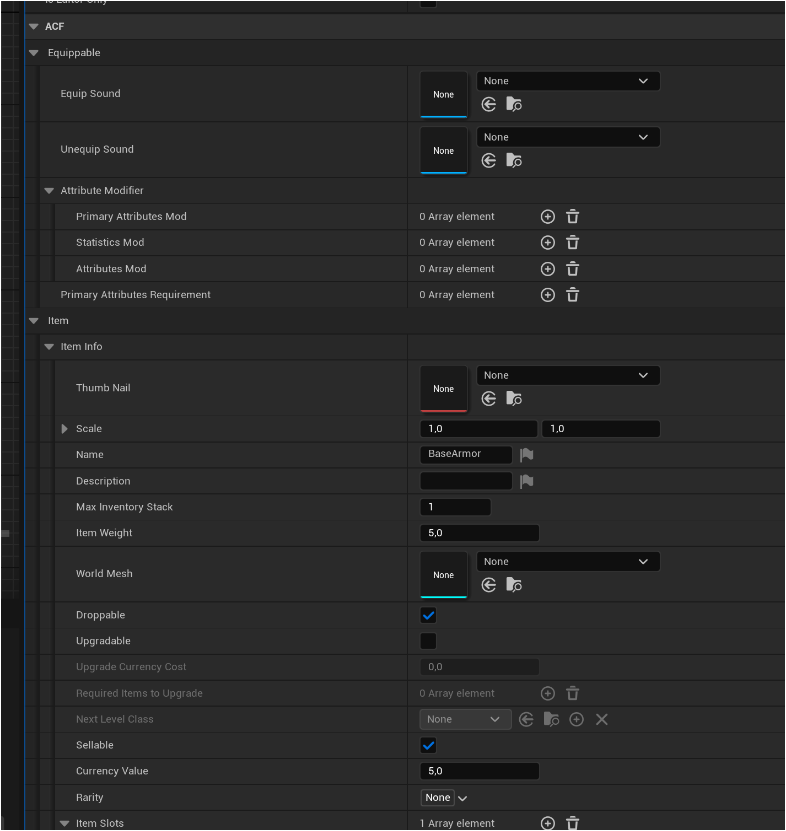The image size is (786, 831).
Task: Uncheck the Sellable option
Action: coord(428,745)
